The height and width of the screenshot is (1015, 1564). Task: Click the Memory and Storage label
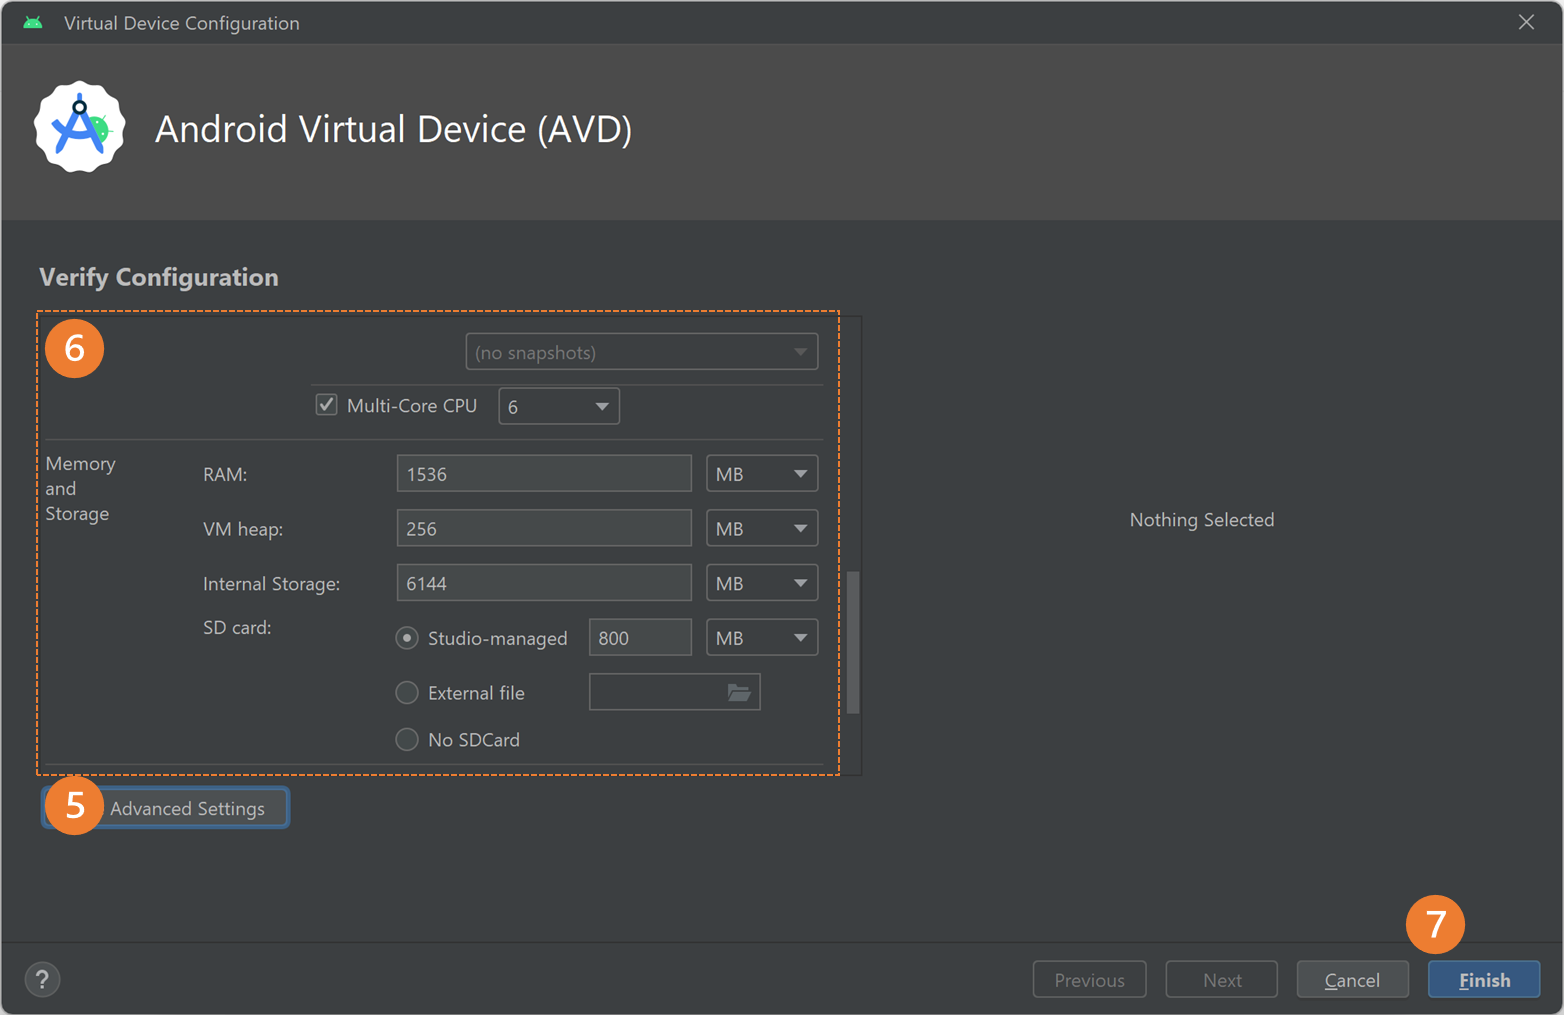click(x=80, y=489)
